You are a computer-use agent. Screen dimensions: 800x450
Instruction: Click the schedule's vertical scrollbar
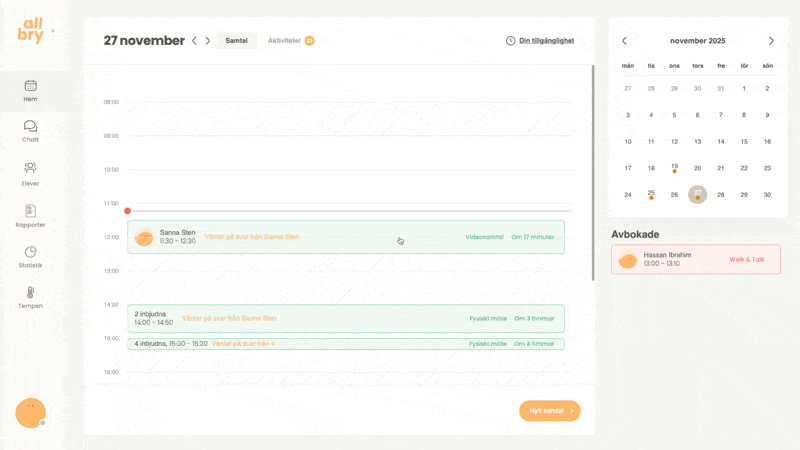593,170
